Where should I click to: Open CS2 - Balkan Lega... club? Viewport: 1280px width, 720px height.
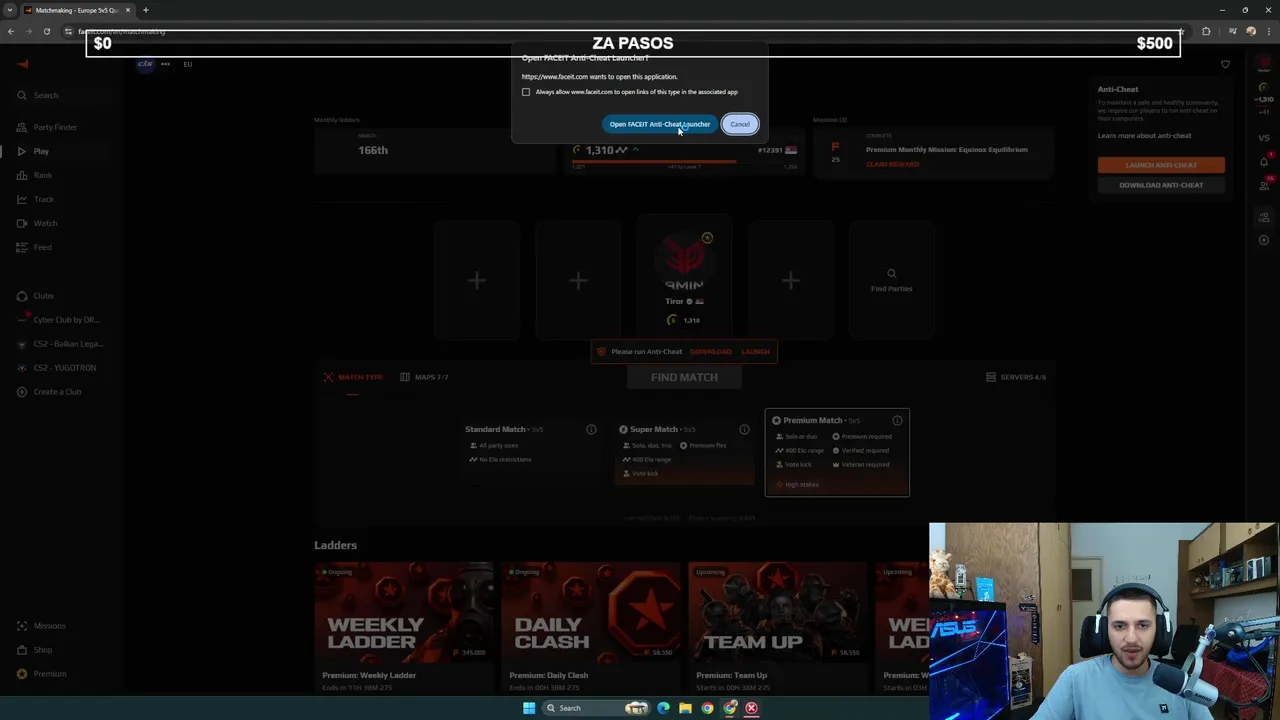click(x=60, y=344)
